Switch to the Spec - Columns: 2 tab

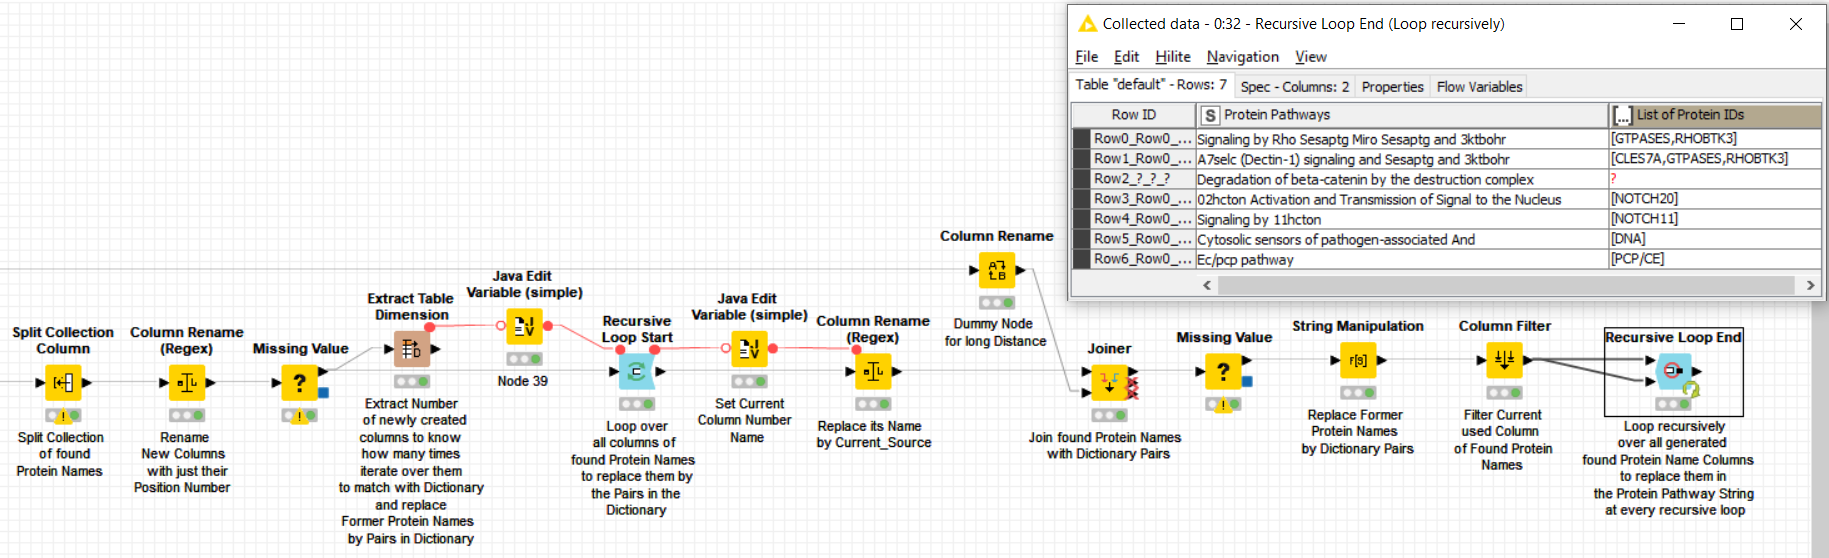pos(1294,87)
